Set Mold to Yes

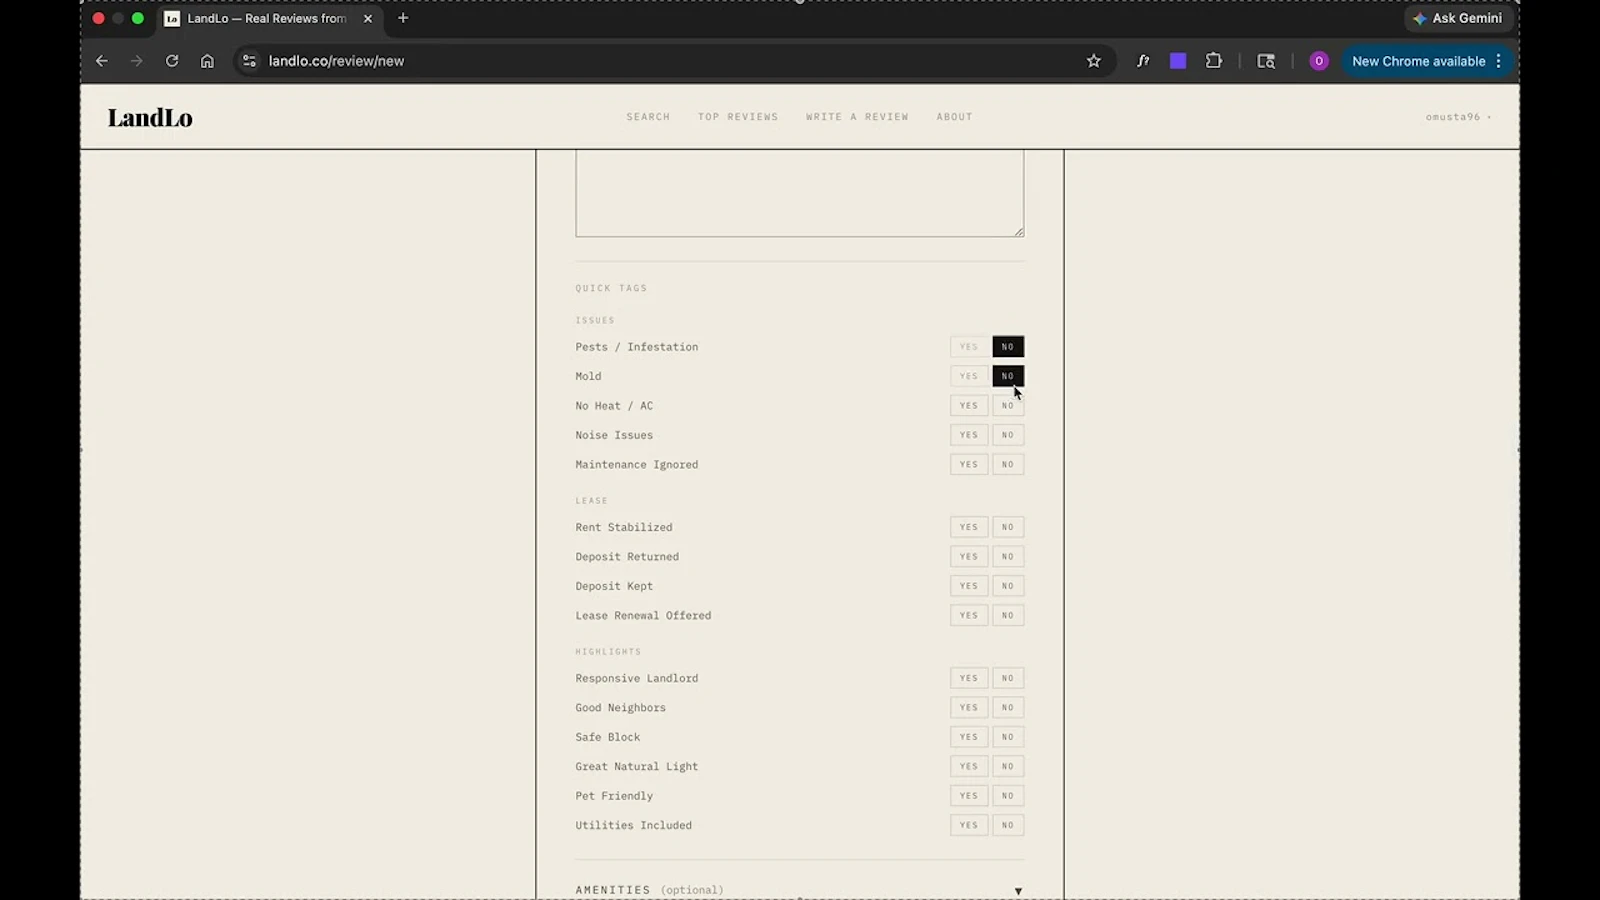click(x=968, y=376)
